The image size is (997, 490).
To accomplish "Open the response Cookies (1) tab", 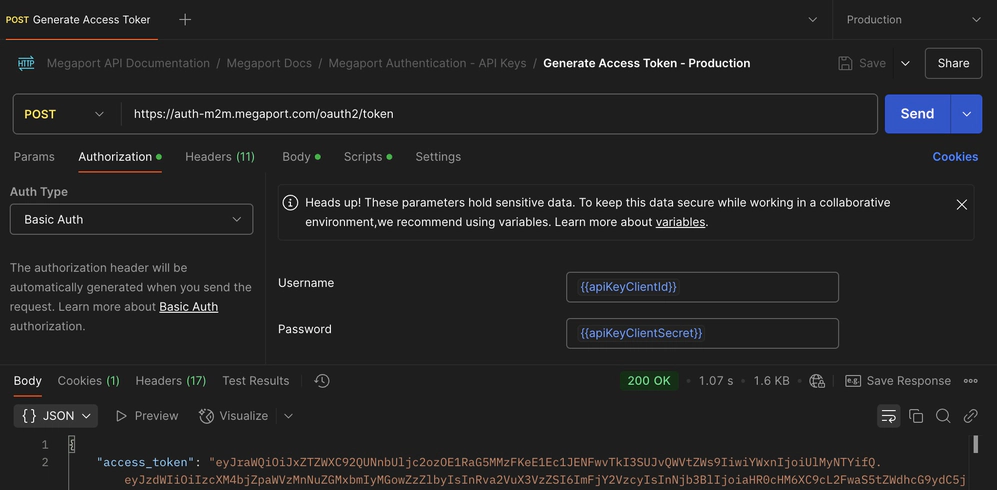I will [x=88, y=381].
